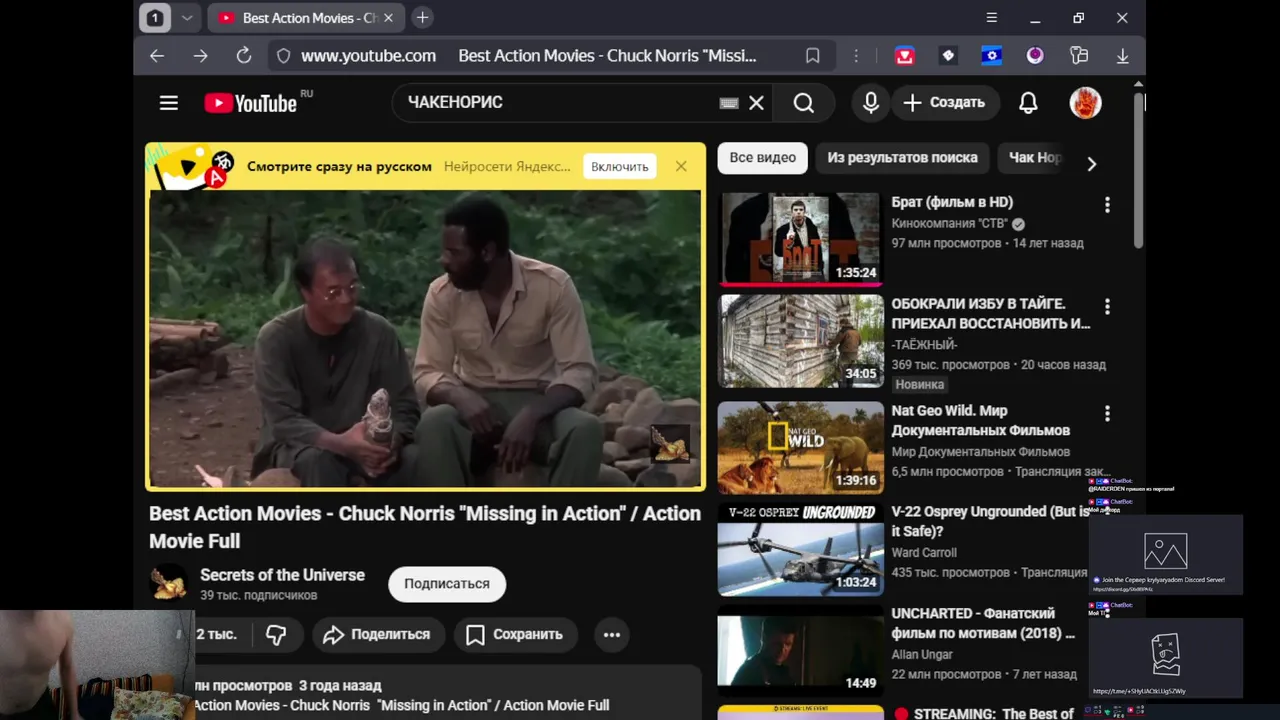Open the on-screen keyboard in search box
This screenshot has height=720, width=1280.
[729, 103]
